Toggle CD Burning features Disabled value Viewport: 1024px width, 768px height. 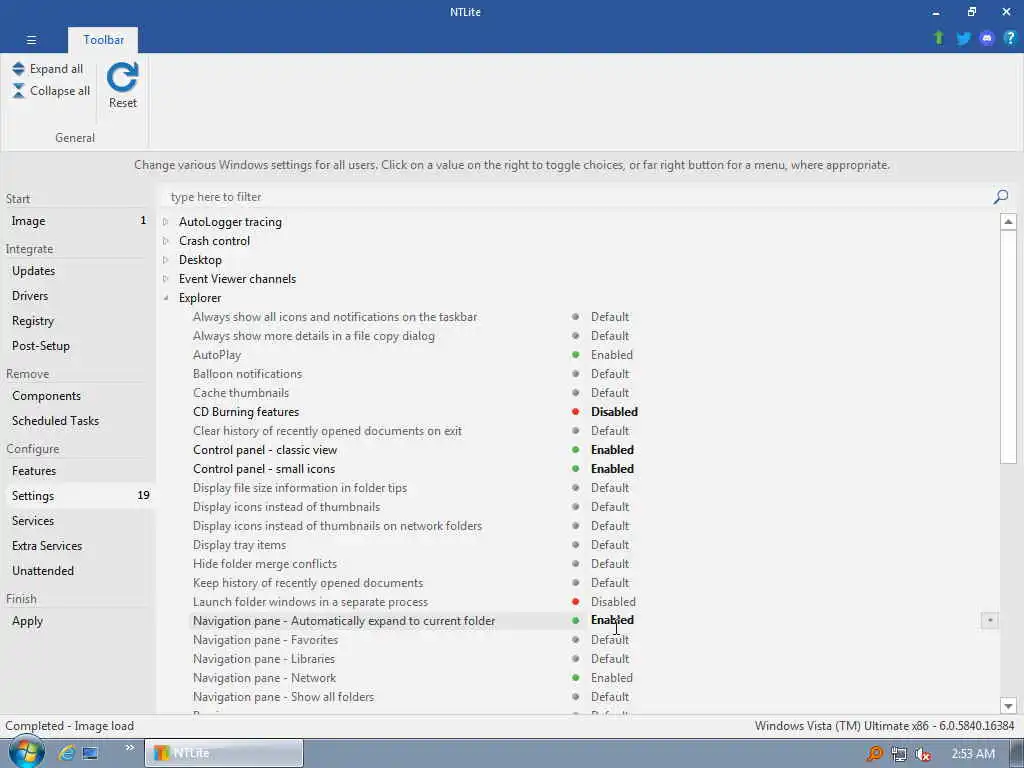tap(614, 411)
